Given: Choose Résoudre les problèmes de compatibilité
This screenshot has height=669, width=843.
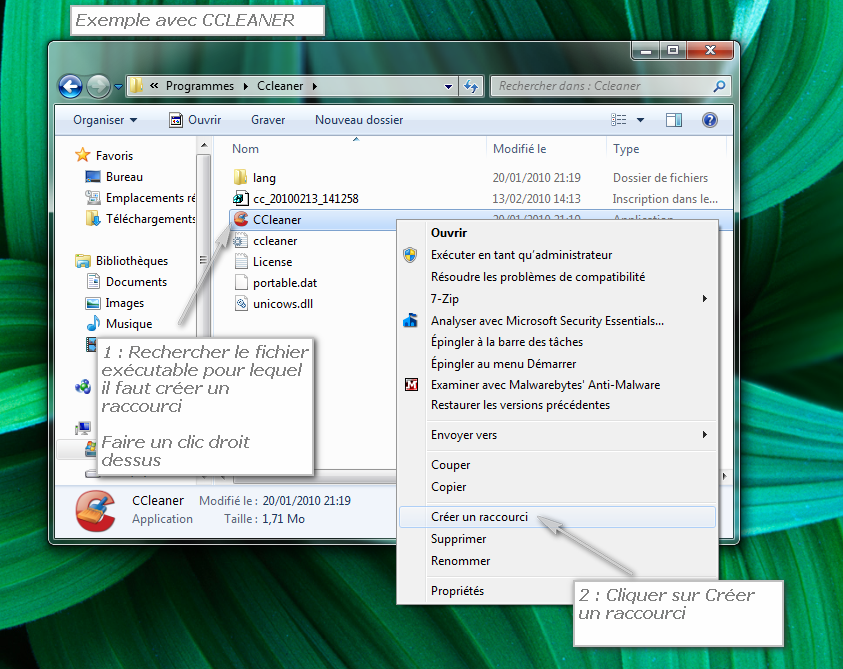Looking at the screenshot, I should (558, 277).
